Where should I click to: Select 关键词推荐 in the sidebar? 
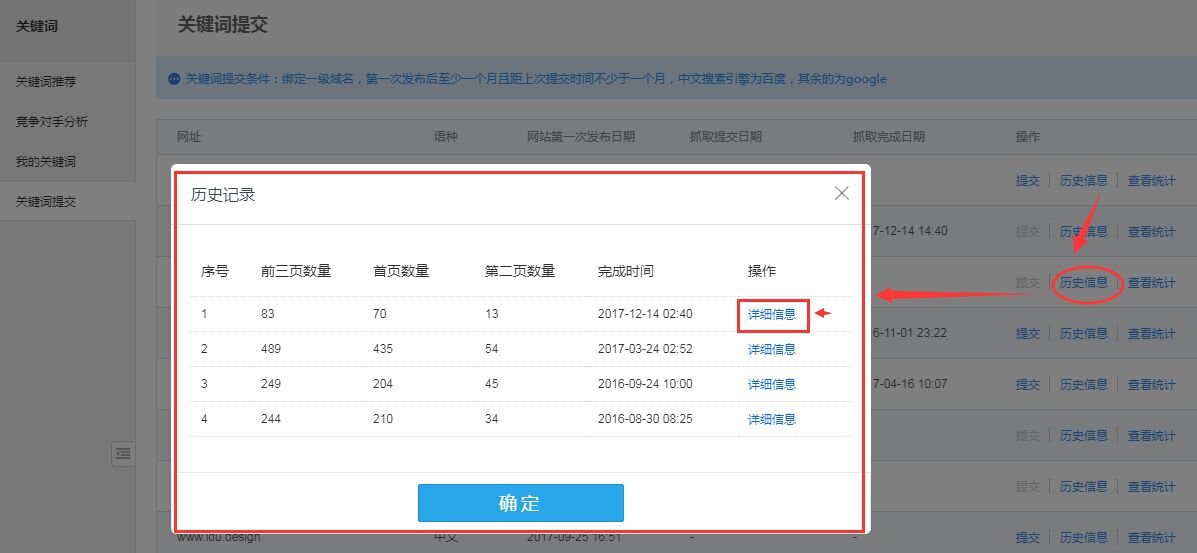click(46, 82)
